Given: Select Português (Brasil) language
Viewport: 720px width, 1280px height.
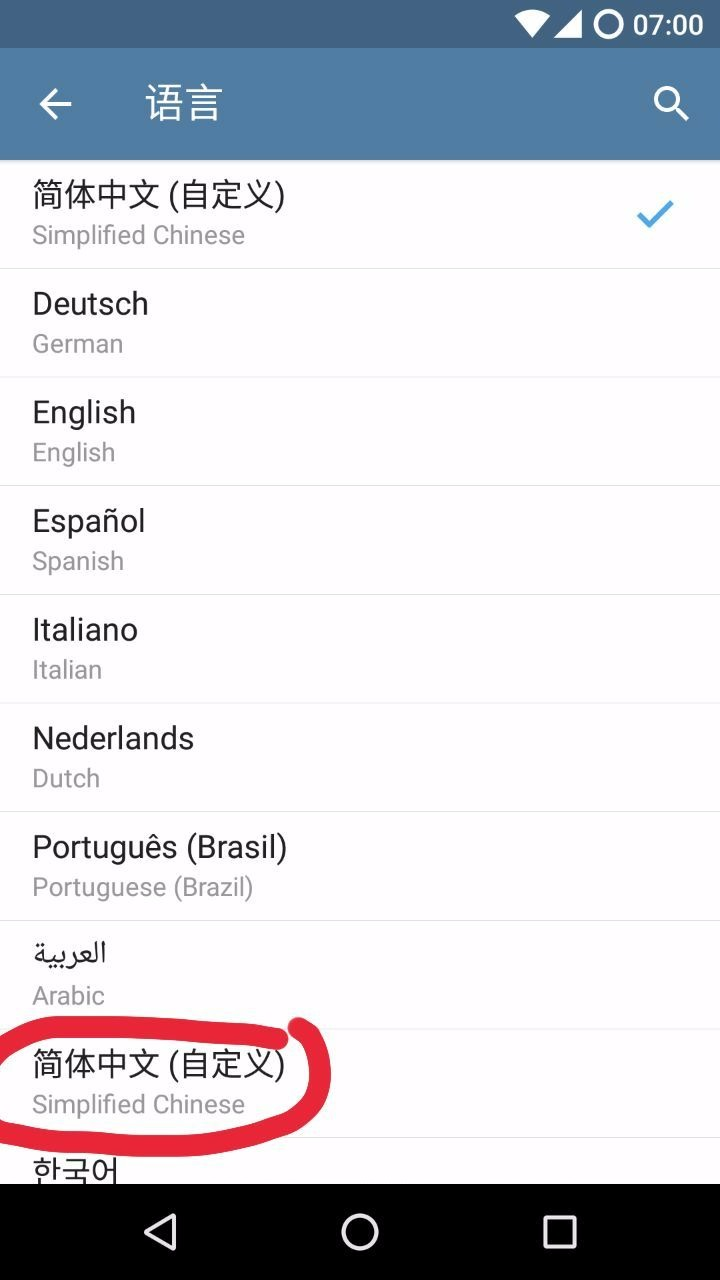Looking at the screenshot, I should 360,866.
